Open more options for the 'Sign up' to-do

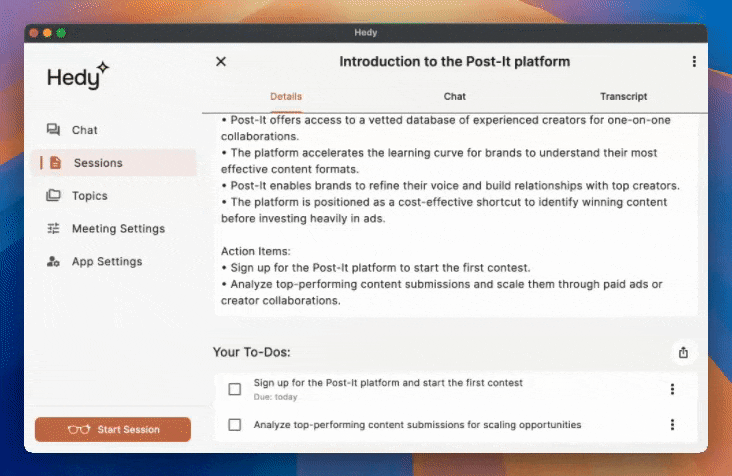tap(672, 389)
